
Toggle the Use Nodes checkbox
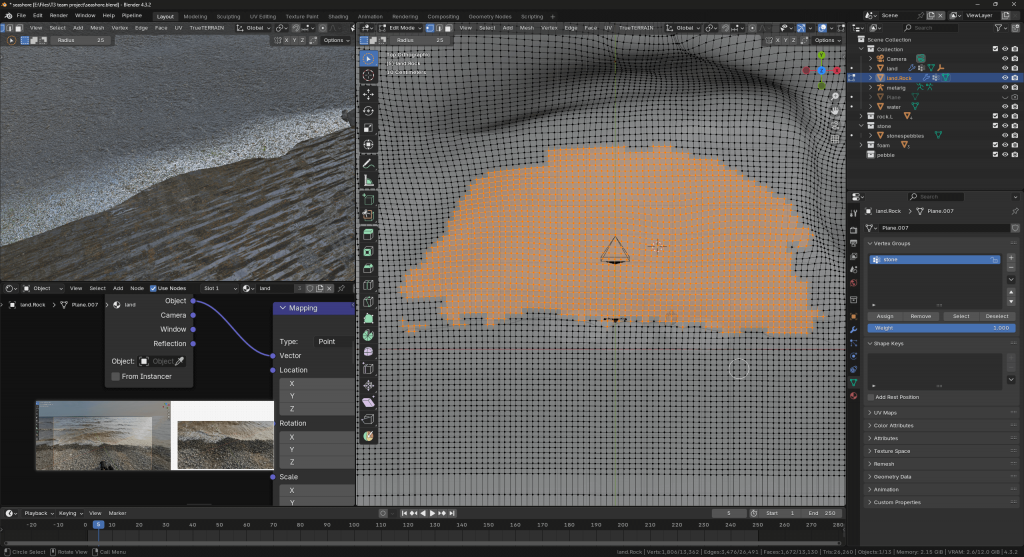[x=153, y=288]
